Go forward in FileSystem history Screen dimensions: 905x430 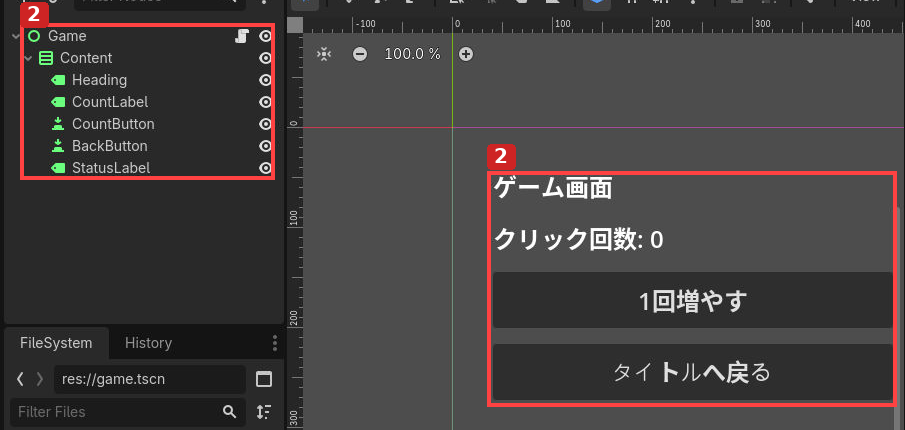click(x=40, y=379)
